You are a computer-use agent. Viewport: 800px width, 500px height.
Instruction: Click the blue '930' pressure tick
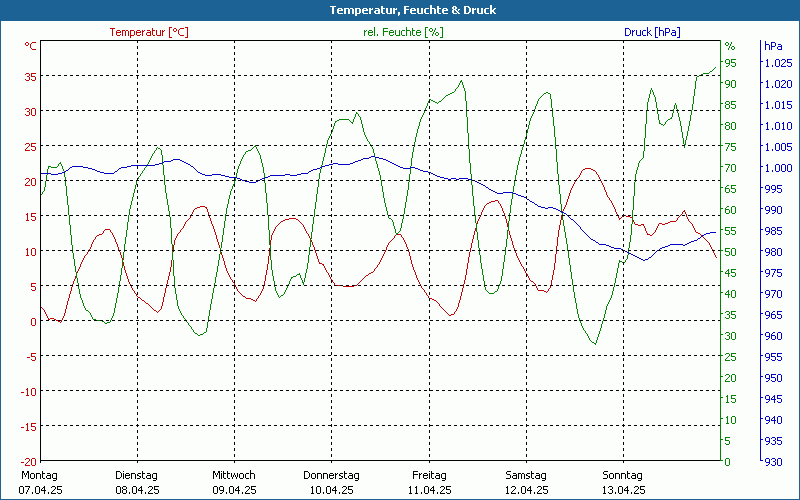point(773,462)
